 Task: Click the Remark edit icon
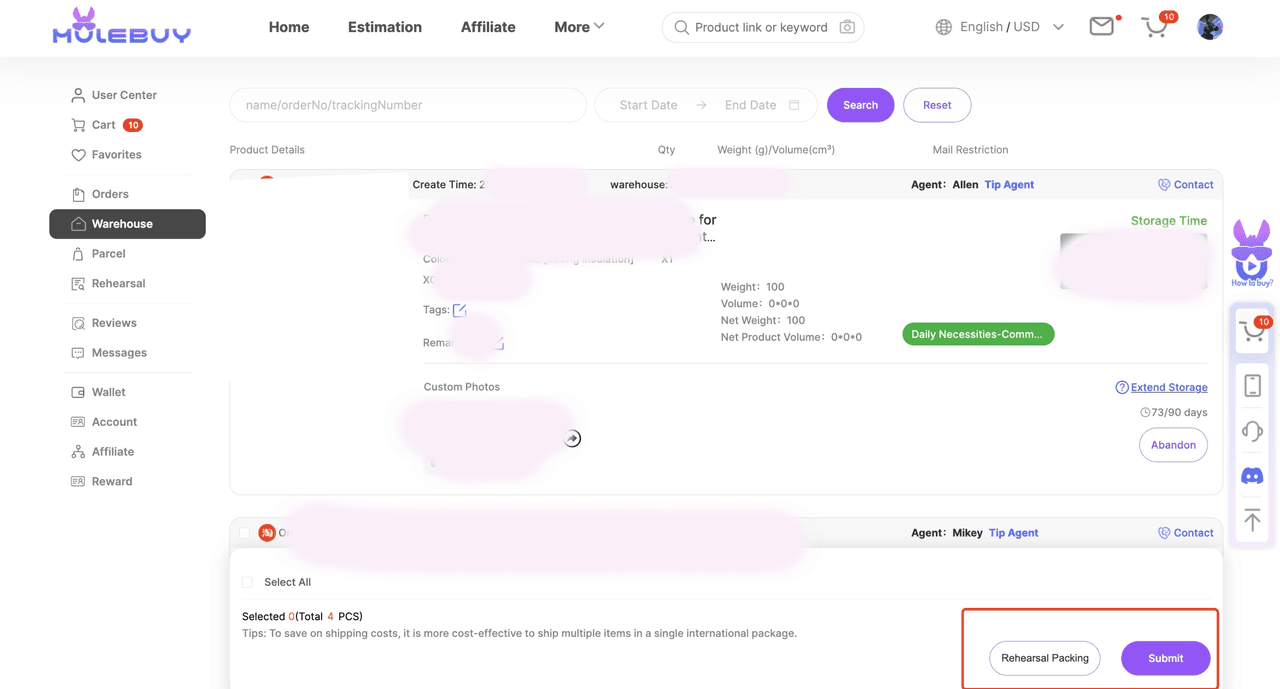[497, 343]
